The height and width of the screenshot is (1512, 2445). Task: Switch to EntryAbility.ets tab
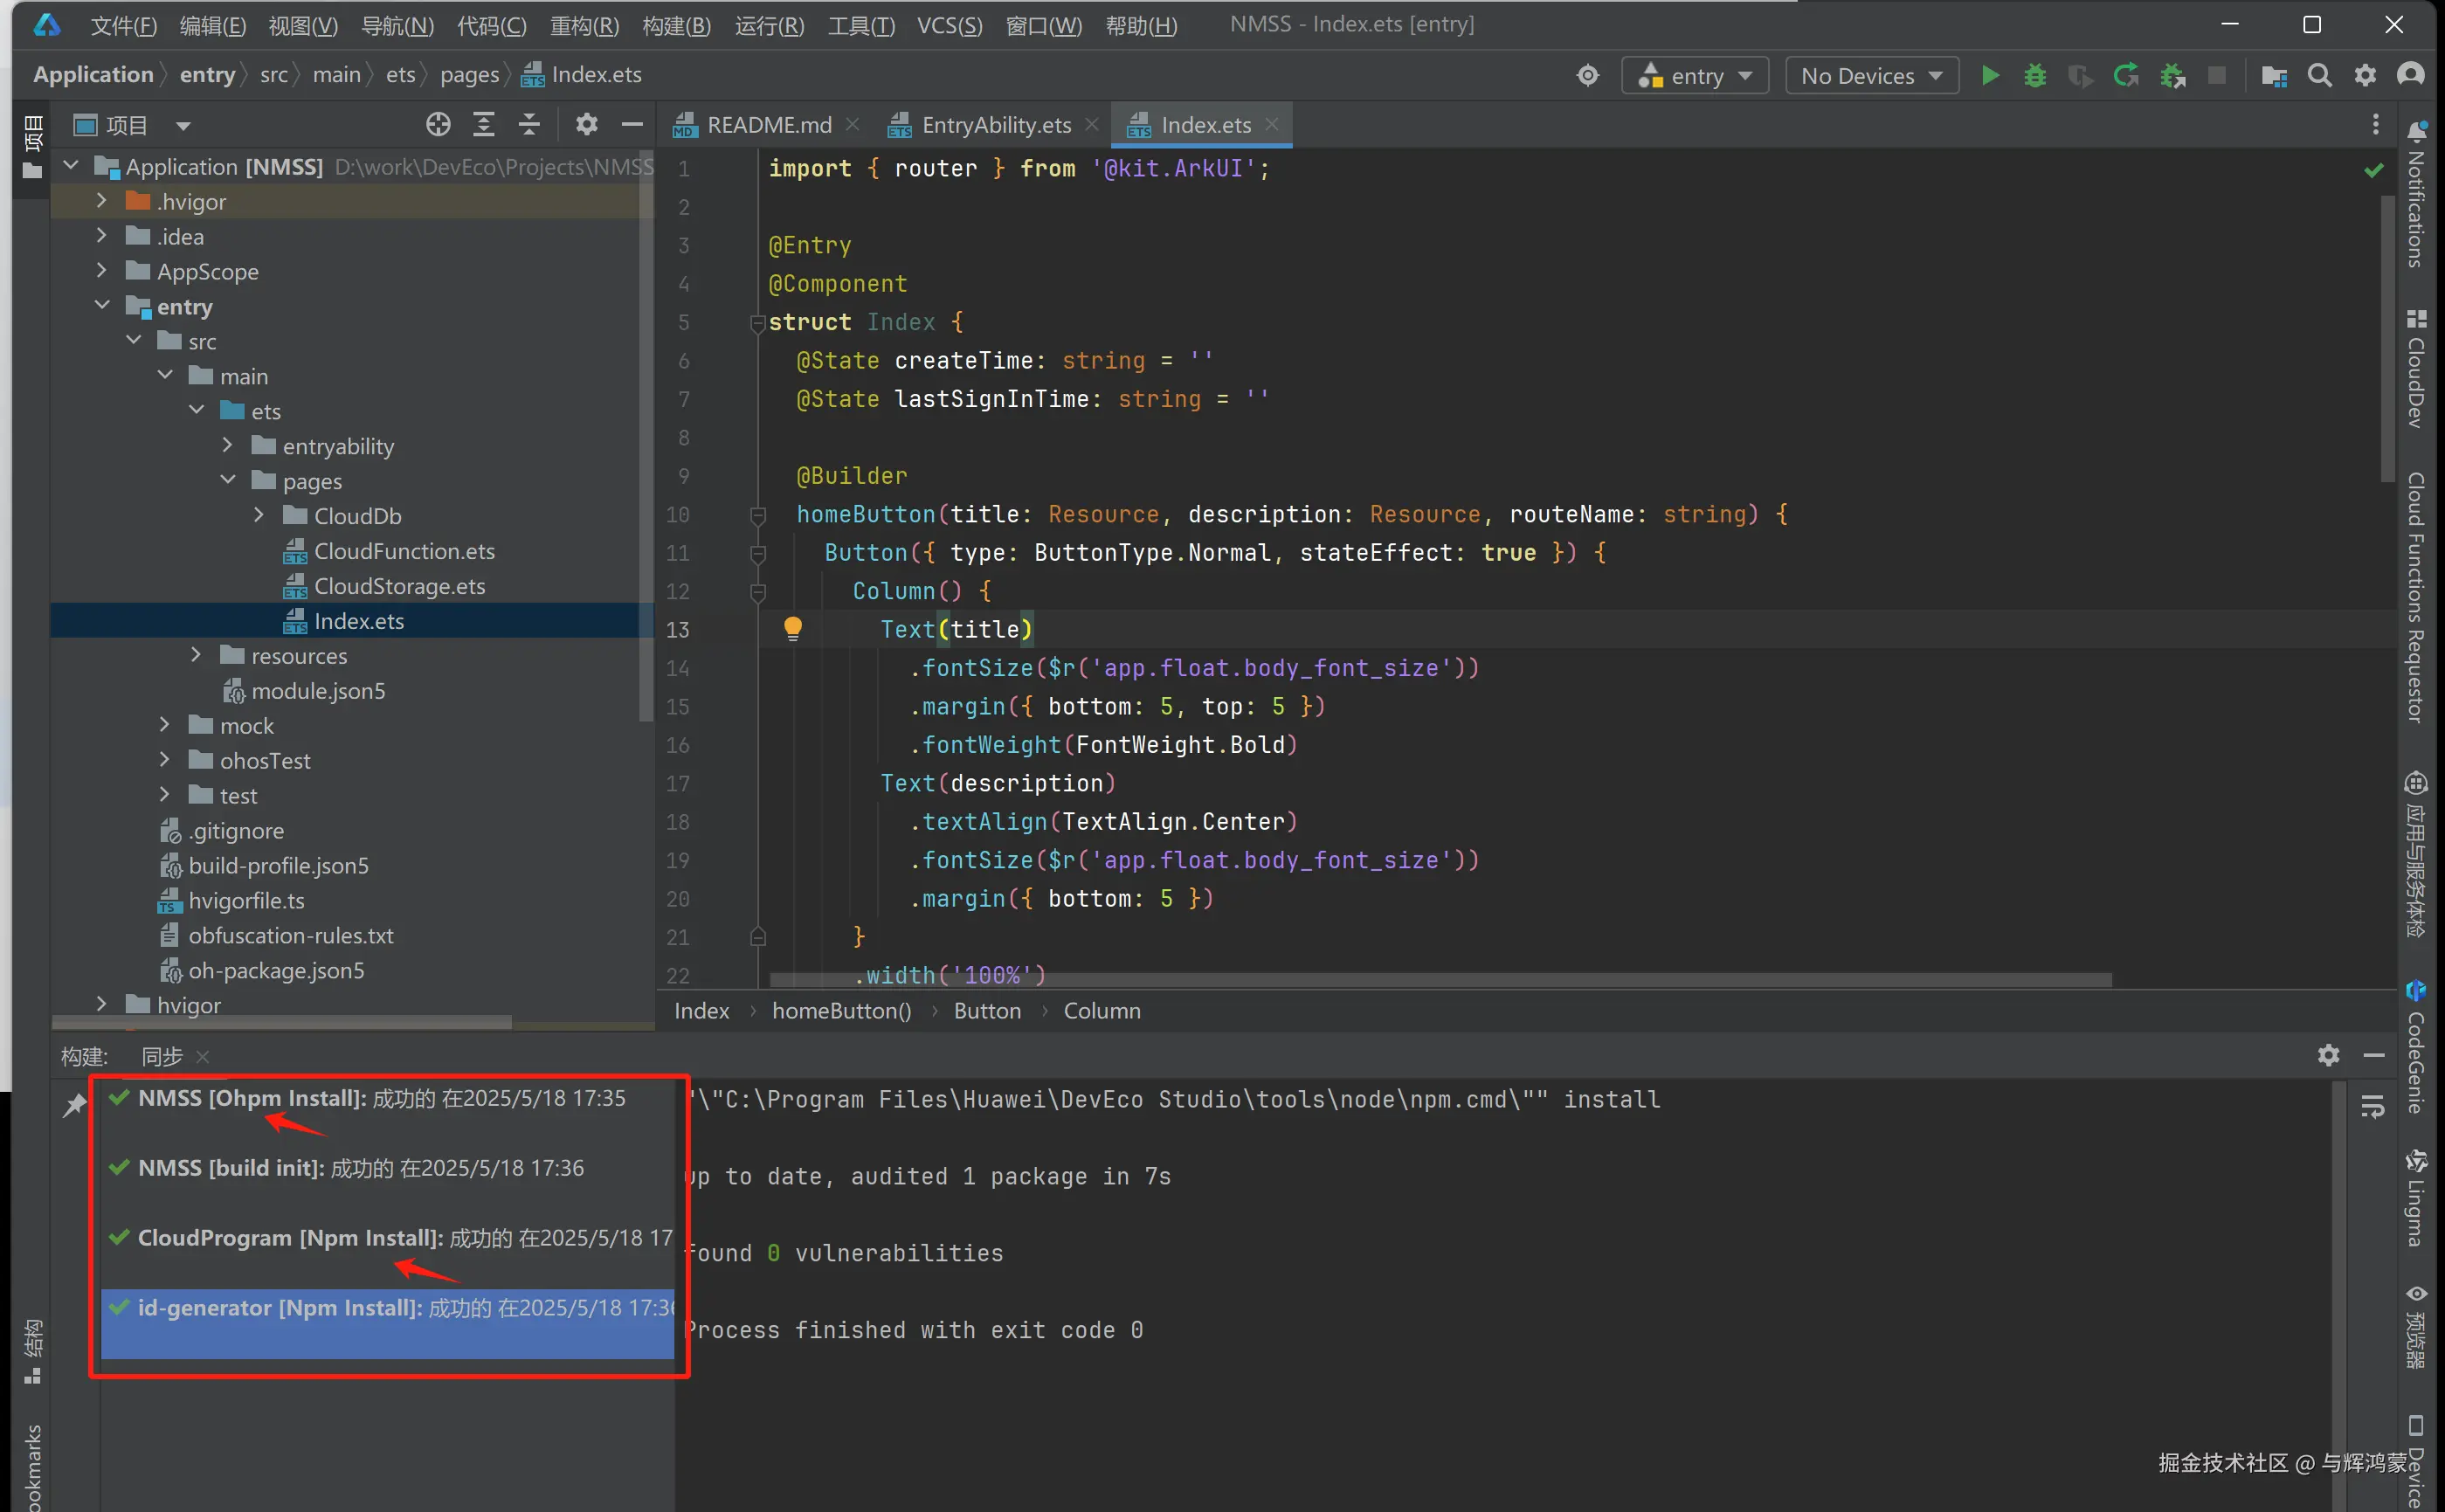click(x=995, y=125)
